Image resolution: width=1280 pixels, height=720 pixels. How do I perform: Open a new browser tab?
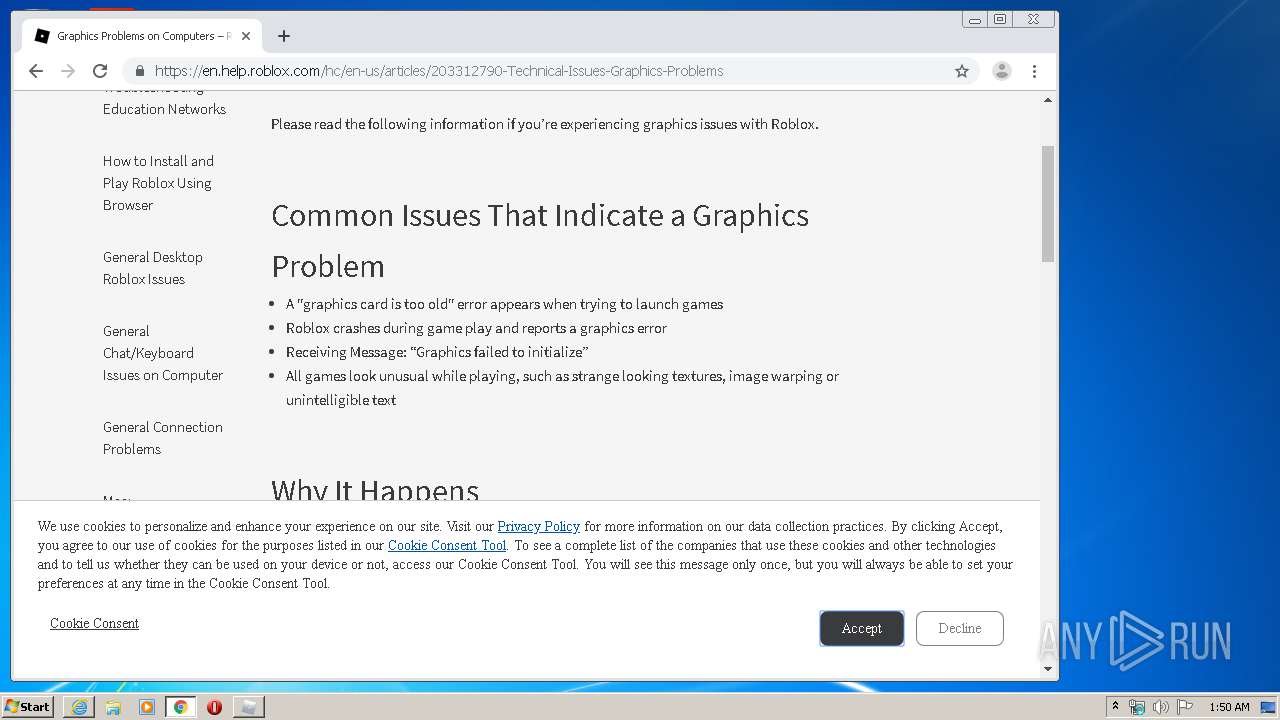284,36
